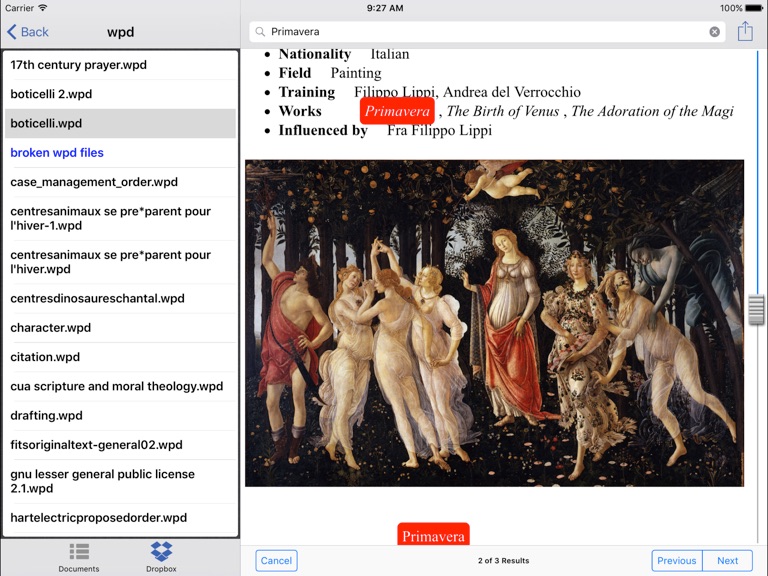Tap the Back chevron button
The width and height of the screenshot is (768, 576).
(x=28, y=32)
